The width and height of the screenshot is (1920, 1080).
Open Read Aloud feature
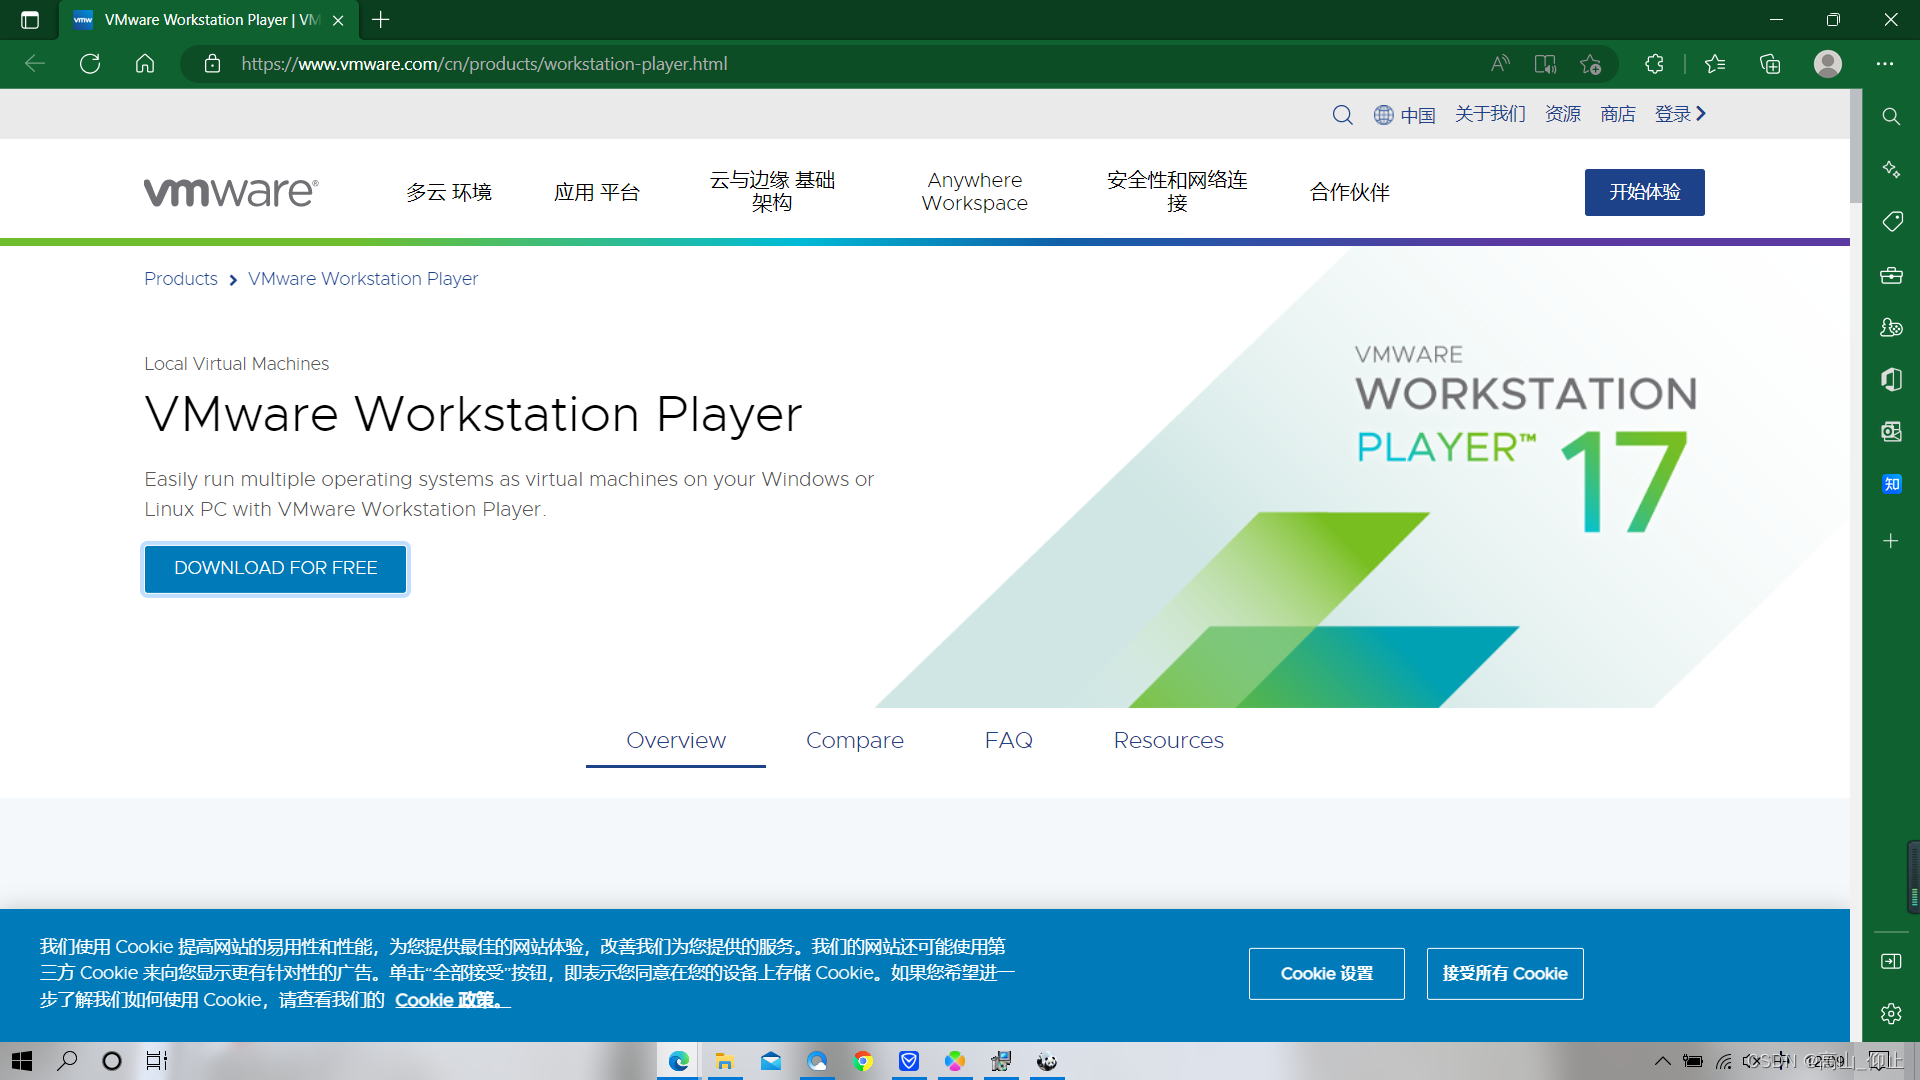pos(1500,64)
